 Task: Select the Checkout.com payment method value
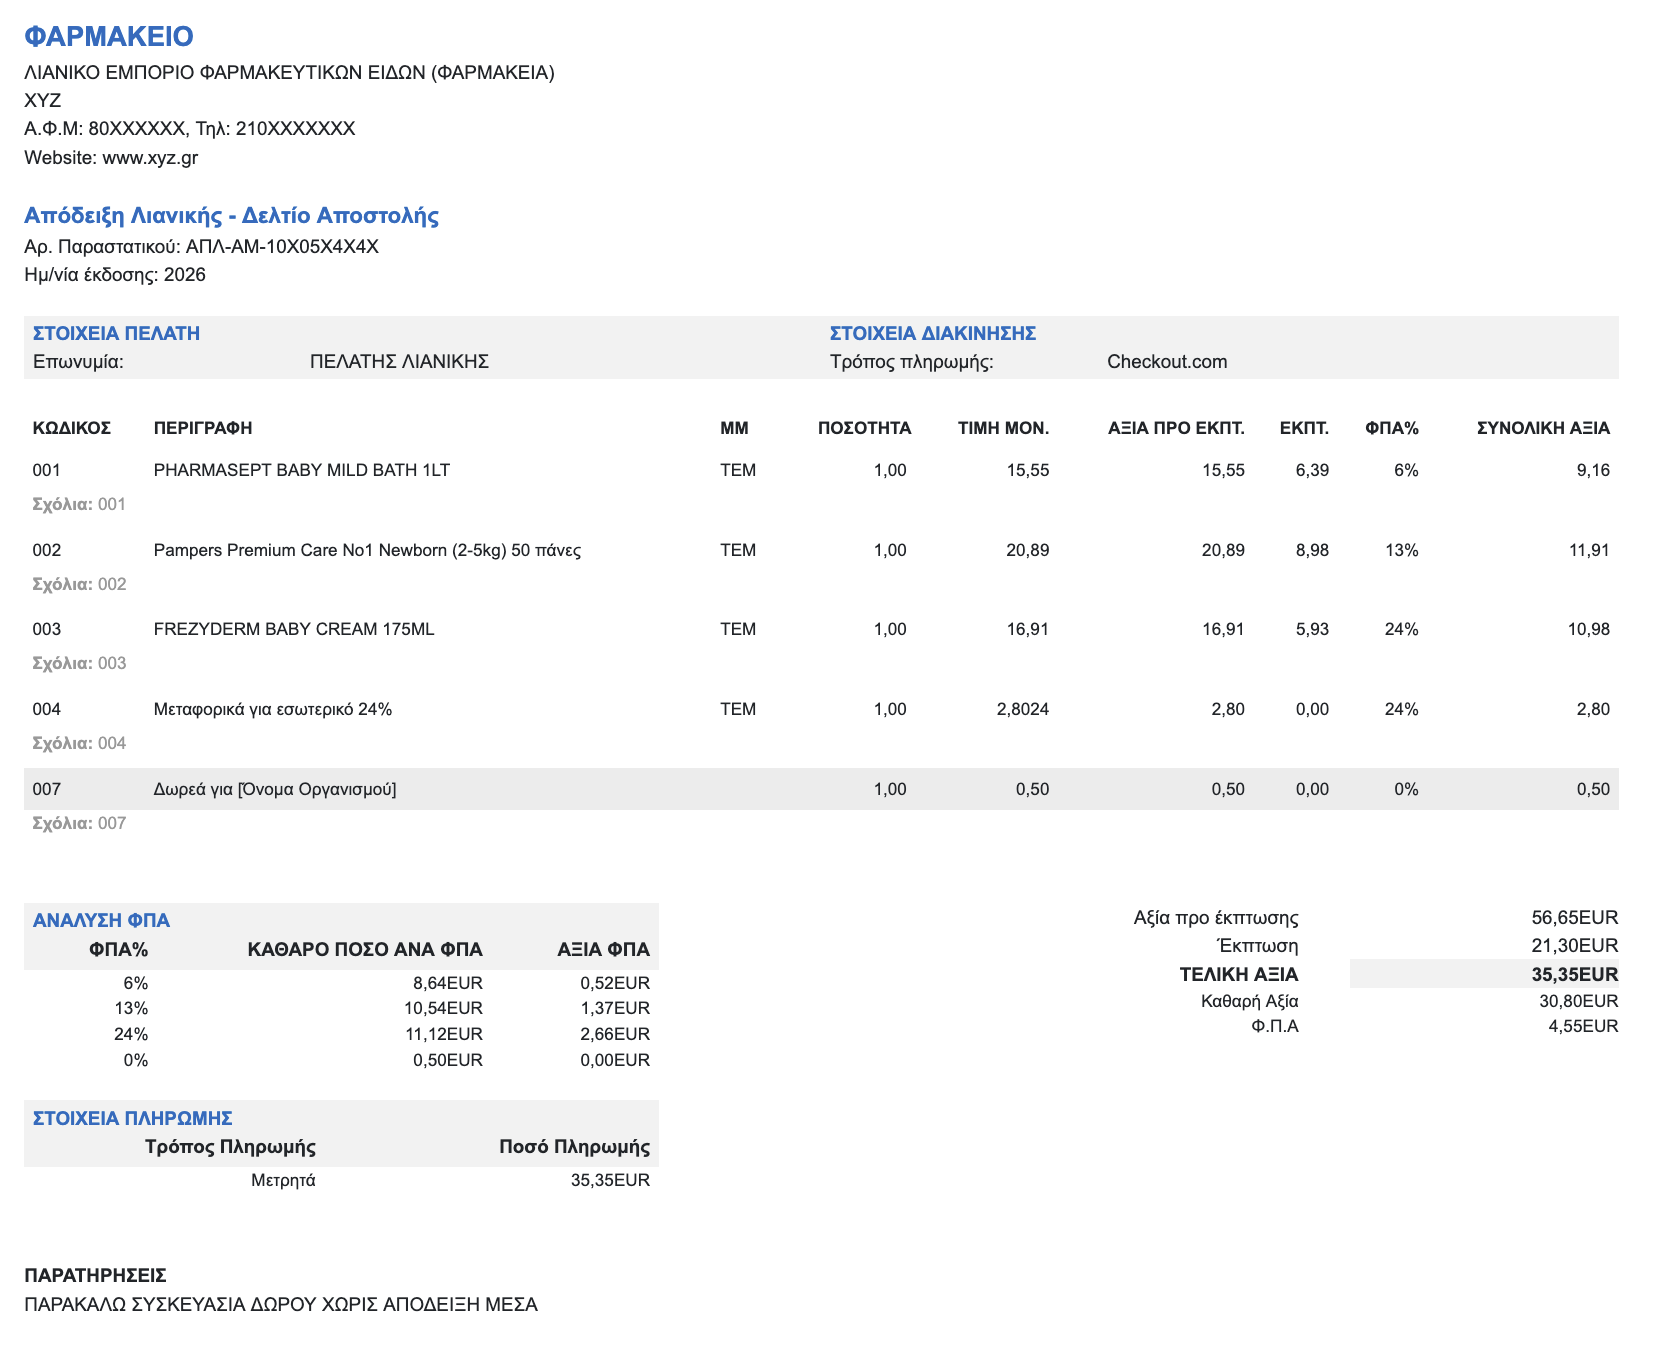pyautogui.click(x=1166, y=362)
